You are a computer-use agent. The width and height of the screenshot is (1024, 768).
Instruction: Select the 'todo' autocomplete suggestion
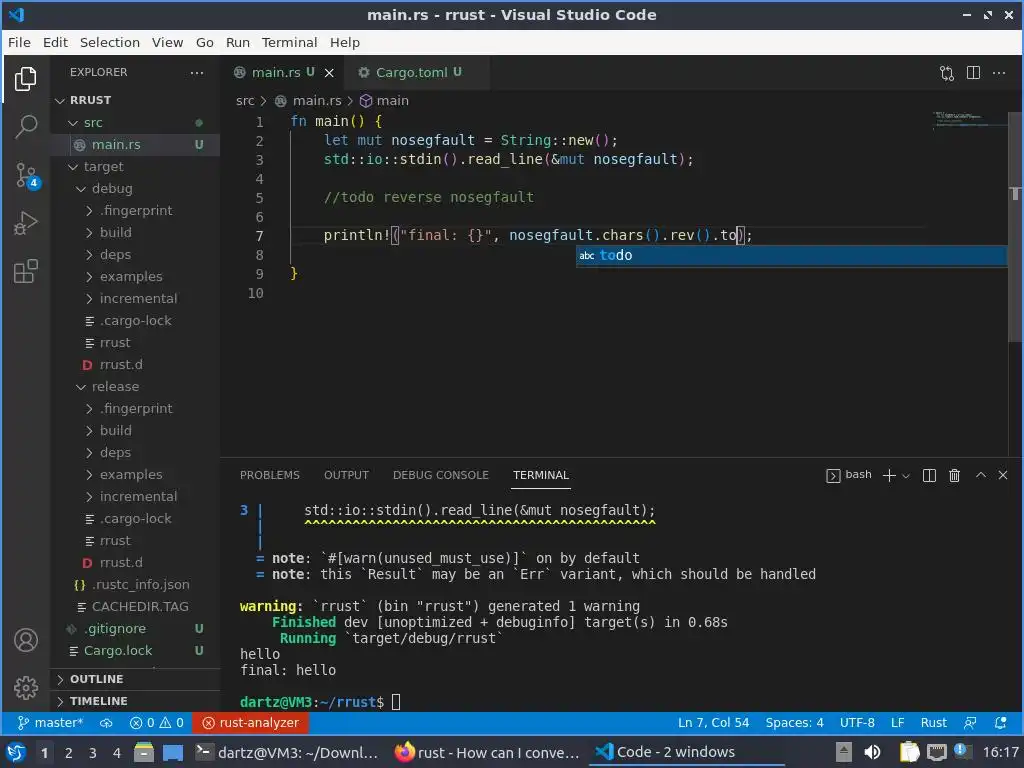[x=792, y=255]
